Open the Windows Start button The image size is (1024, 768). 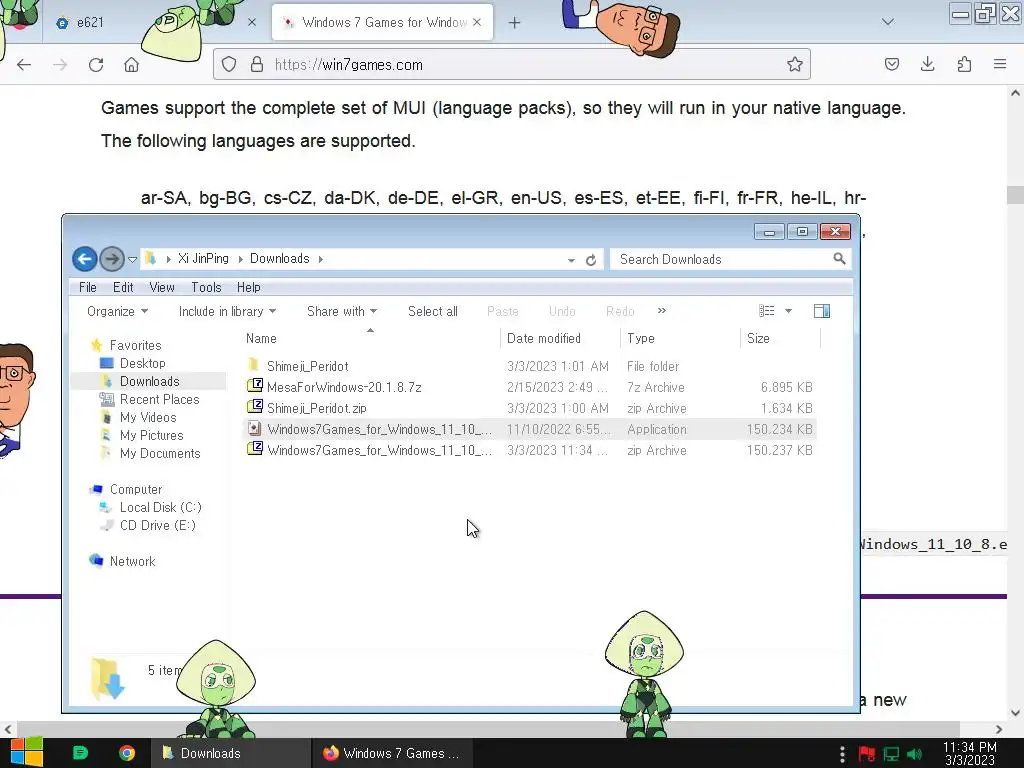pyautogui.click(x=27, y=752)
